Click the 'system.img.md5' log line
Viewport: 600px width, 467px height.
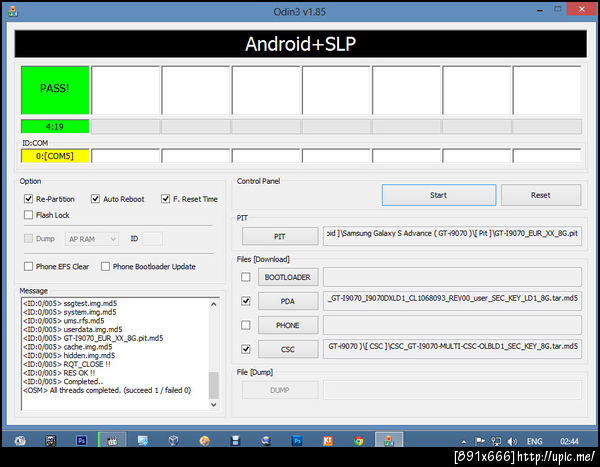70,312
